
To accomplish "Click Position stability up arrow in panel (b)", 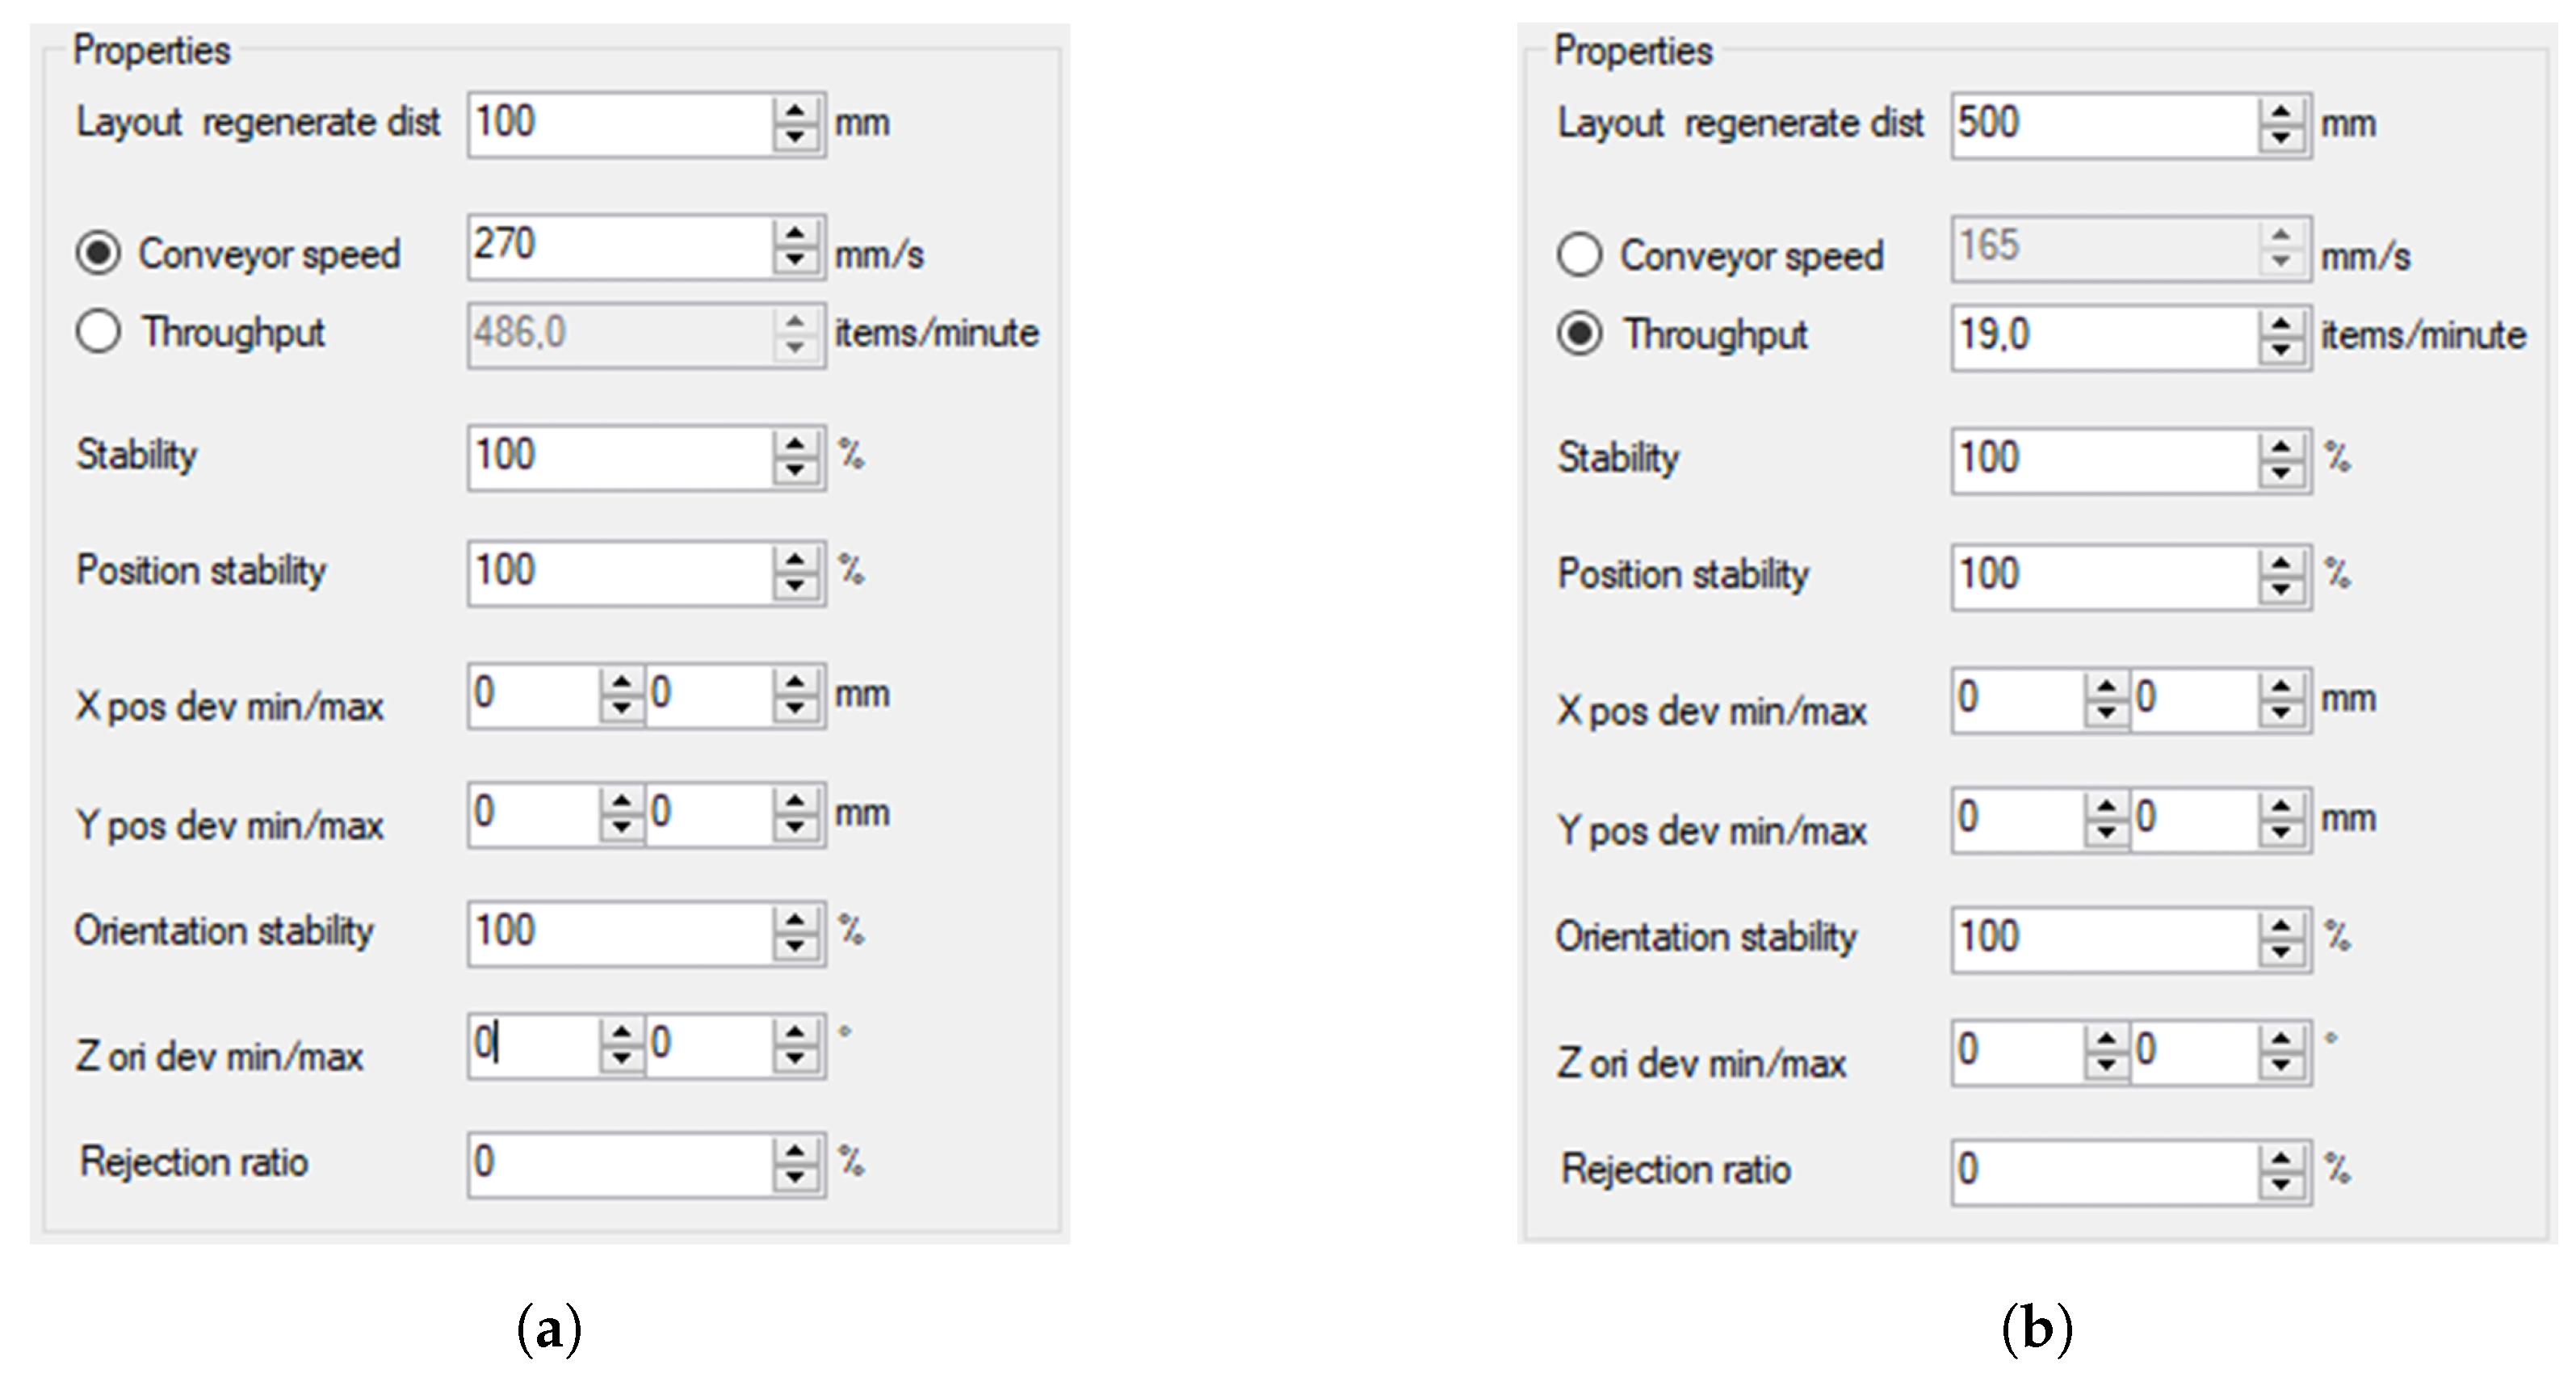I will pos(2281,564).
